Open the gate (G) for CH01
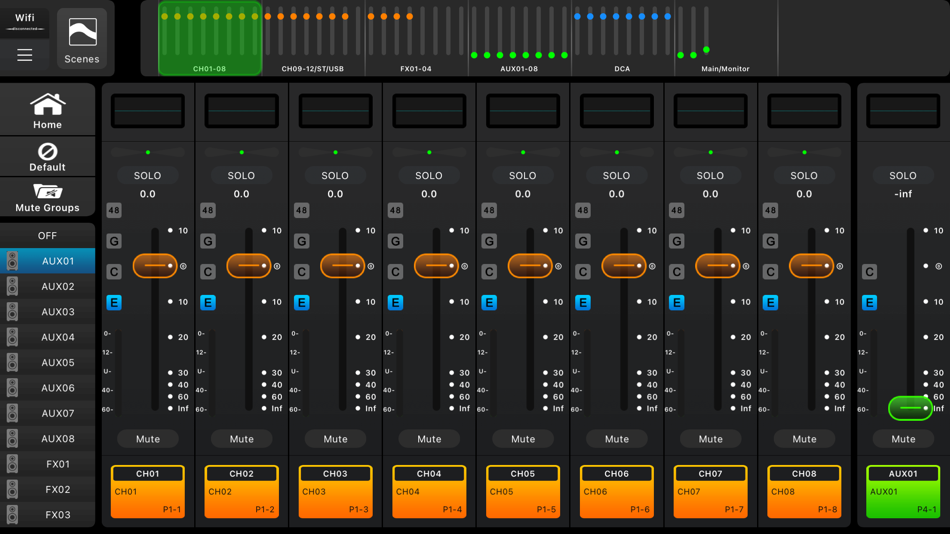 (x=114, y=241)
